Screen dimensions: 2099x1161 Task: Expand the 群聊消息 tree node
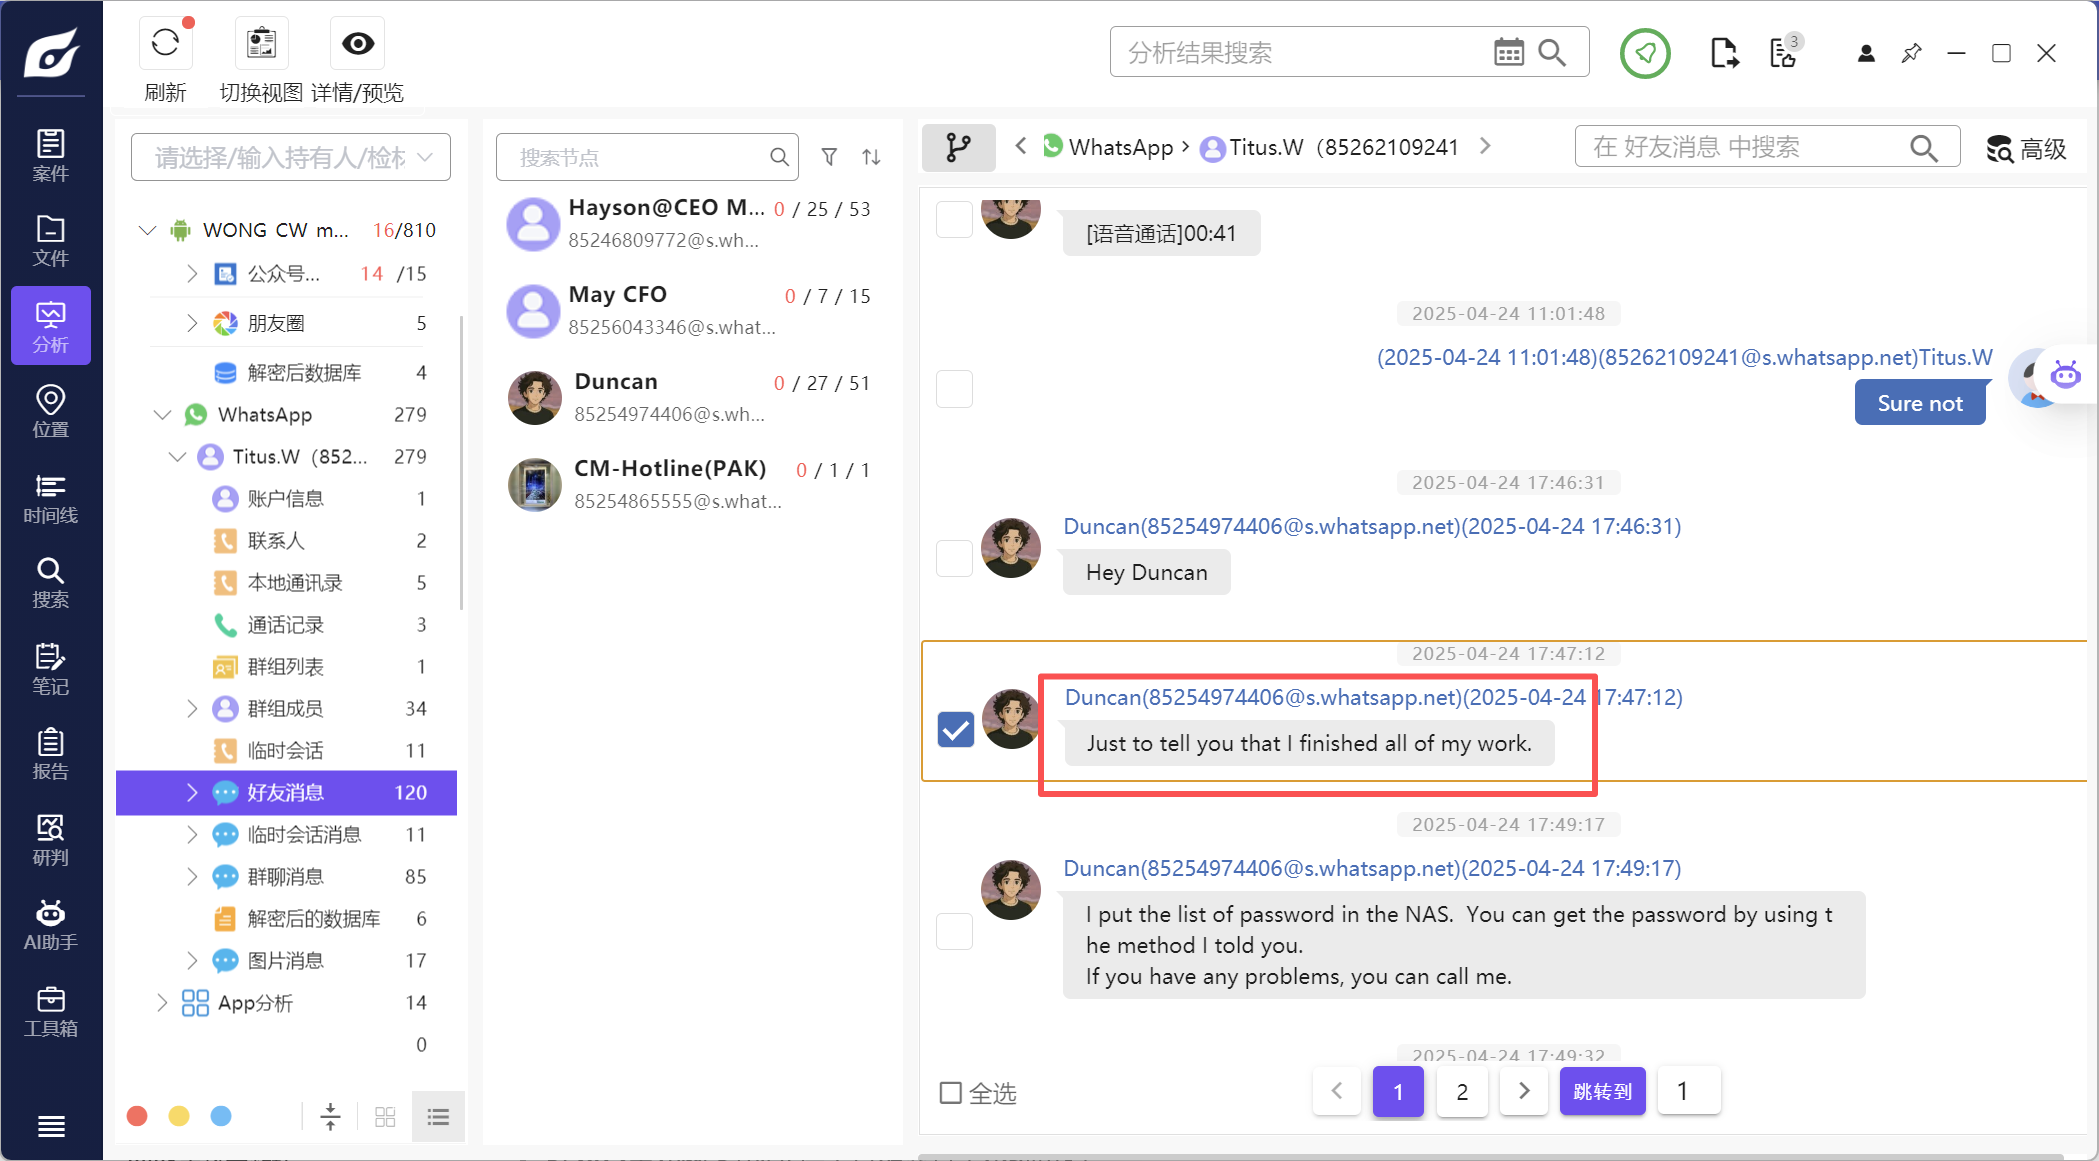point(192,877)
